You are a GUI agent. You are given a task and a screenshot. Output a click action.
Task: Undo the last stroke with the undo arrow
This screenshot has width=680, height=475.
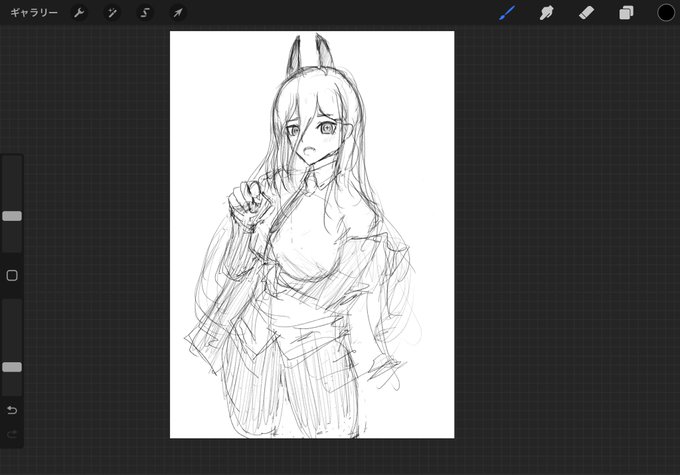[12, 410]
